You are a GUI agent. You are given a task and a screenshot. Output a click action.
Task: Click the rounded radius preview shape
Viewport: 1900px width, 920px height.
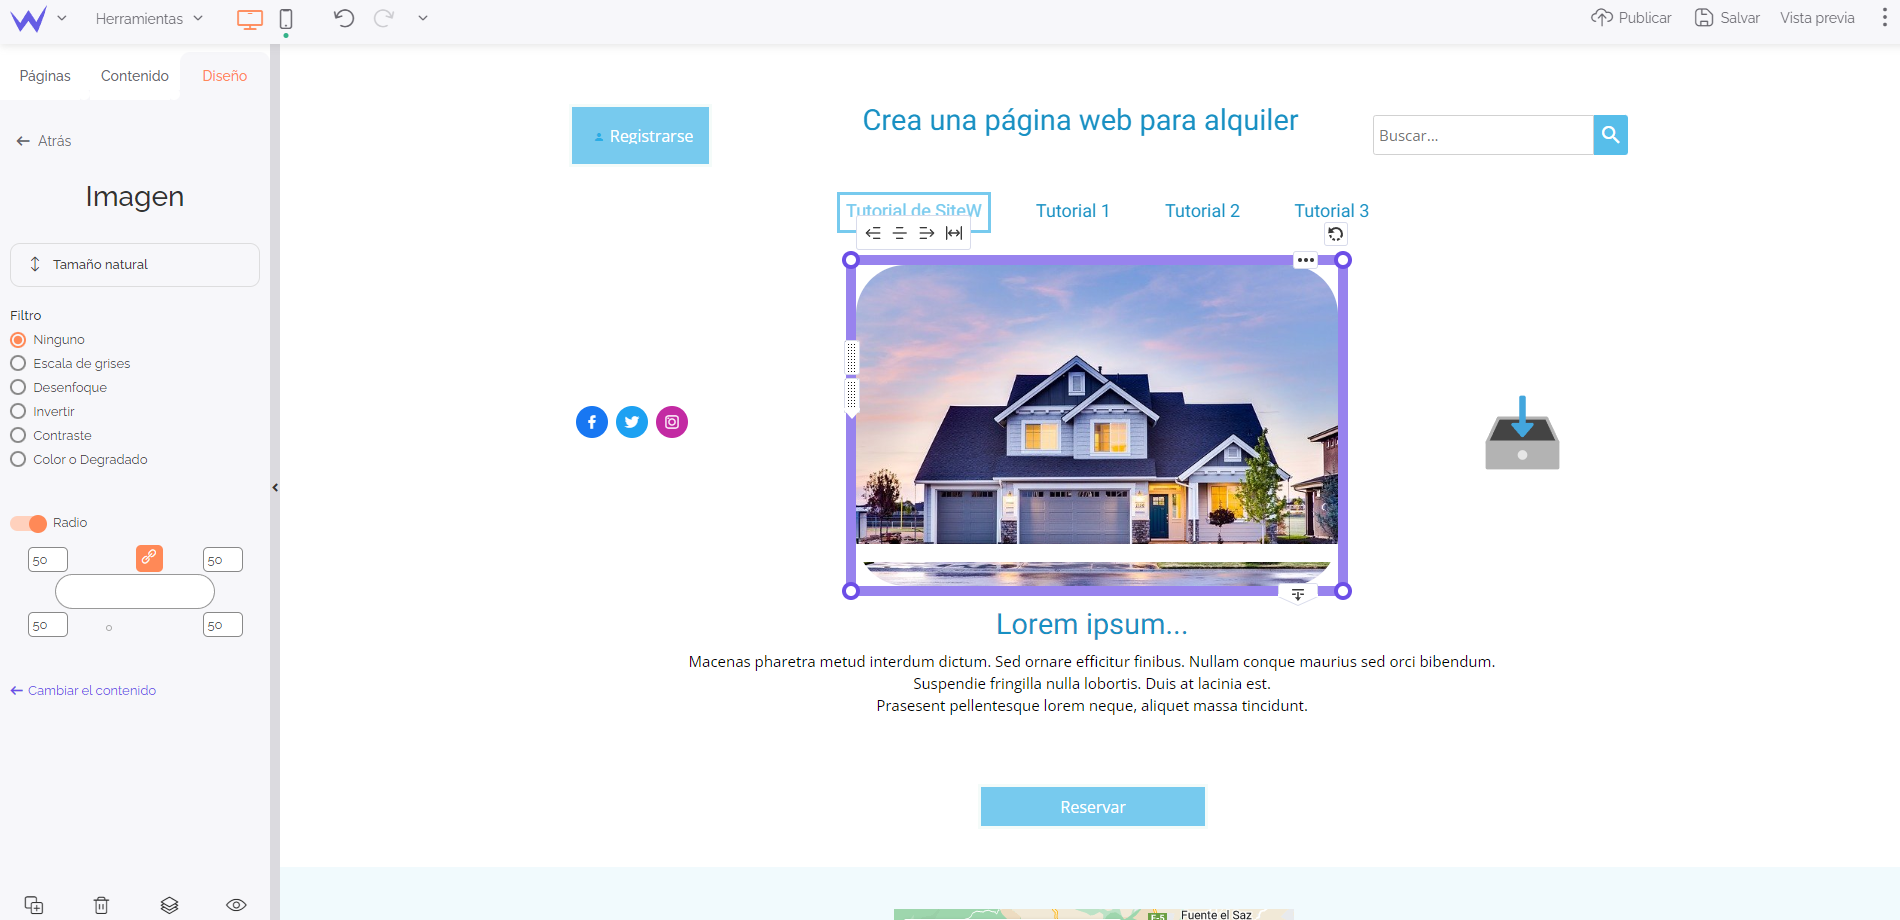click(x=135, y=592)
